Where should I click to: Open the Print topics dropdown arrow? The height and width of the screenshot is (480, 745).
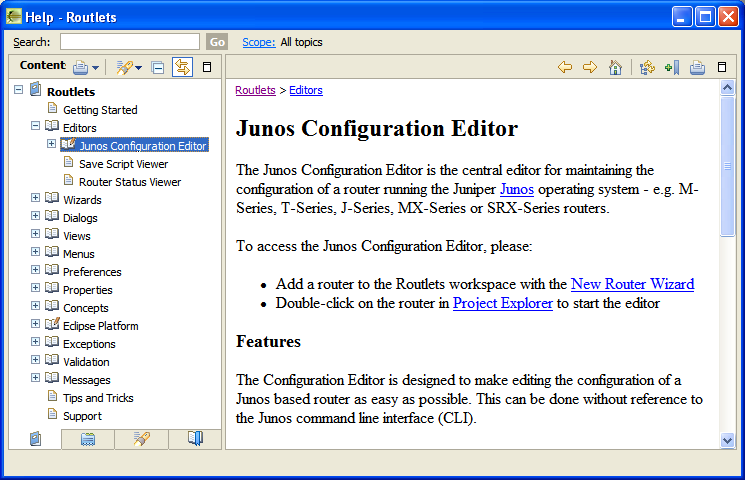pyautogui.click(x=96, y=68)
